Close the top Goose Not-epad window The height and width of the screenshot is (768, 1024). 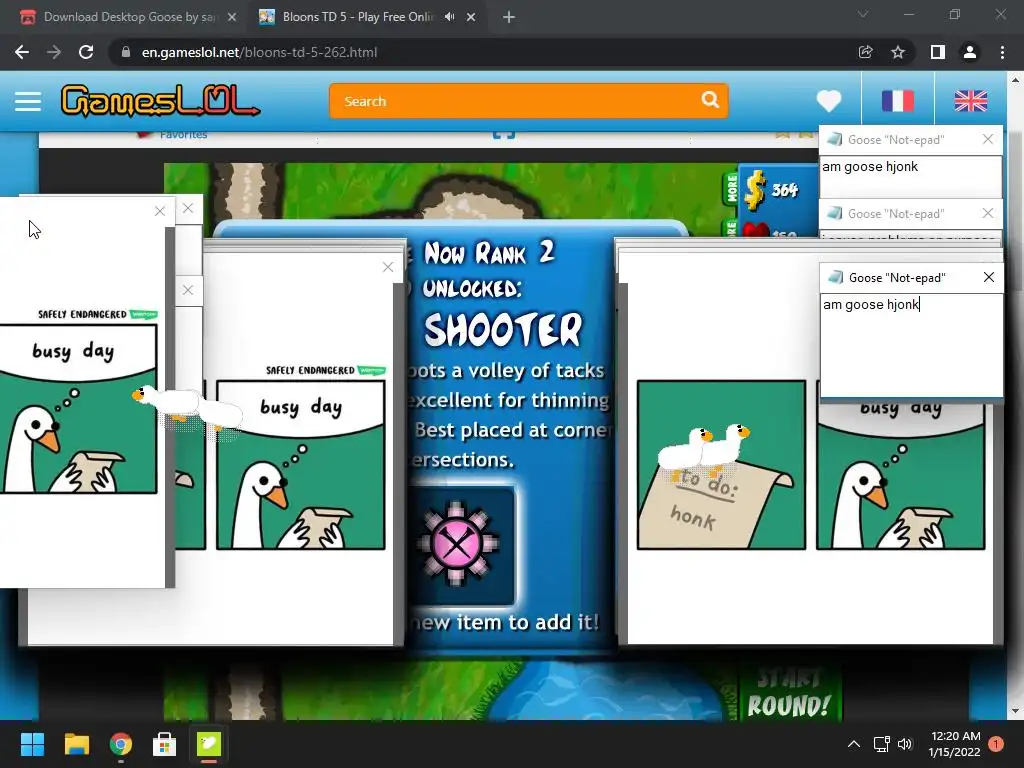point(988,139)
